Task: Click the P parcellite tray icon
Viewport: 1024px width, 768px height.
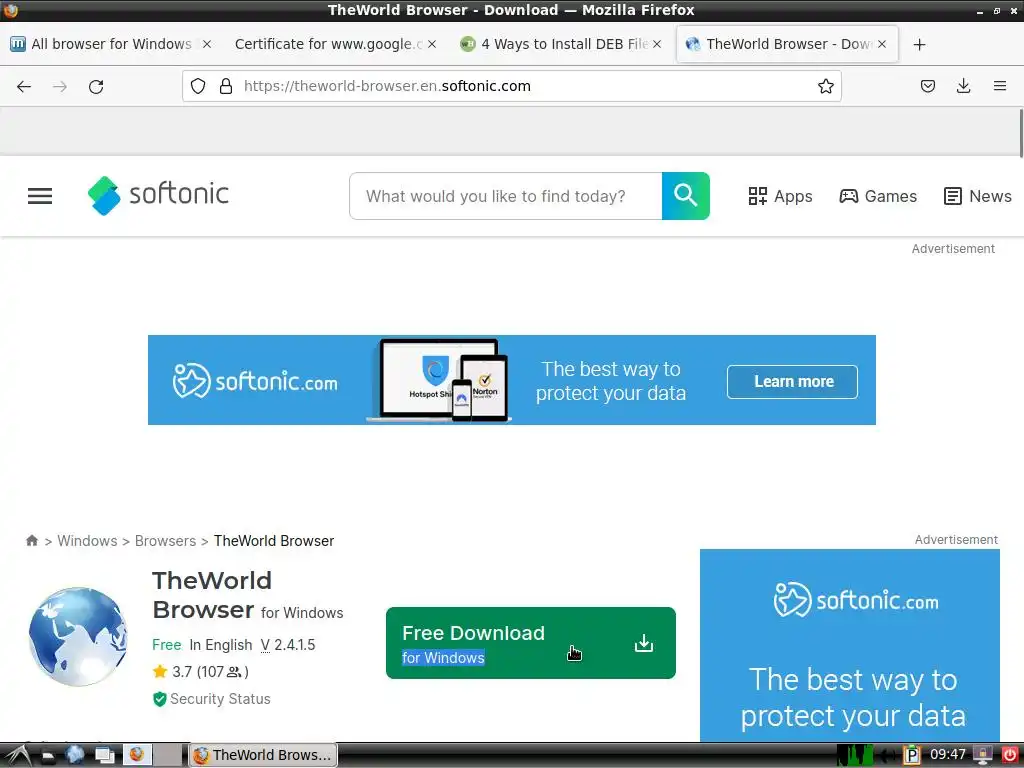Action: (x=911, y=756)
